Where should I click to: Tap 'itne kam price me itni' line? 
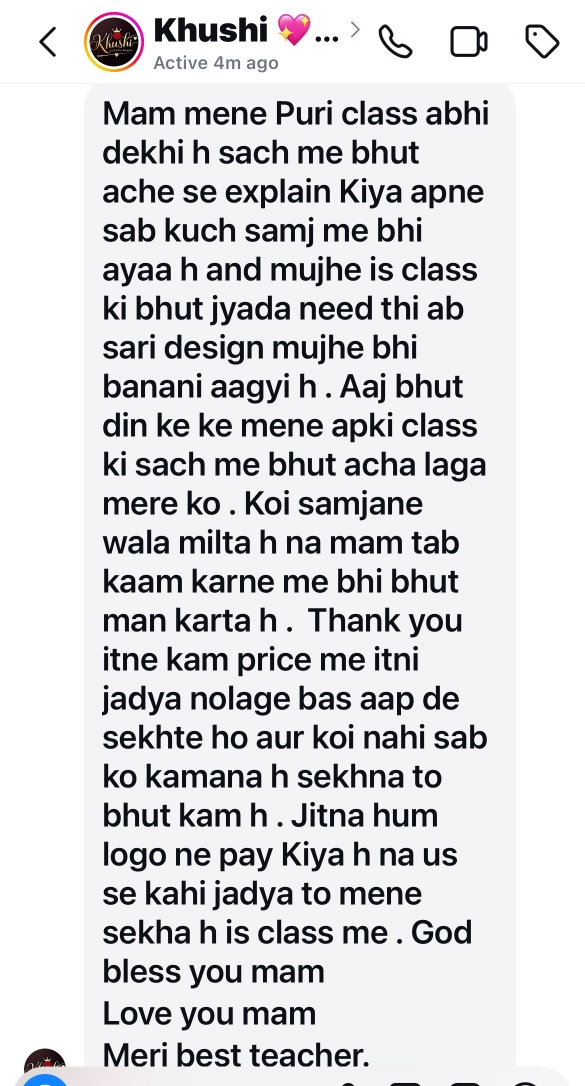[261, 660]
